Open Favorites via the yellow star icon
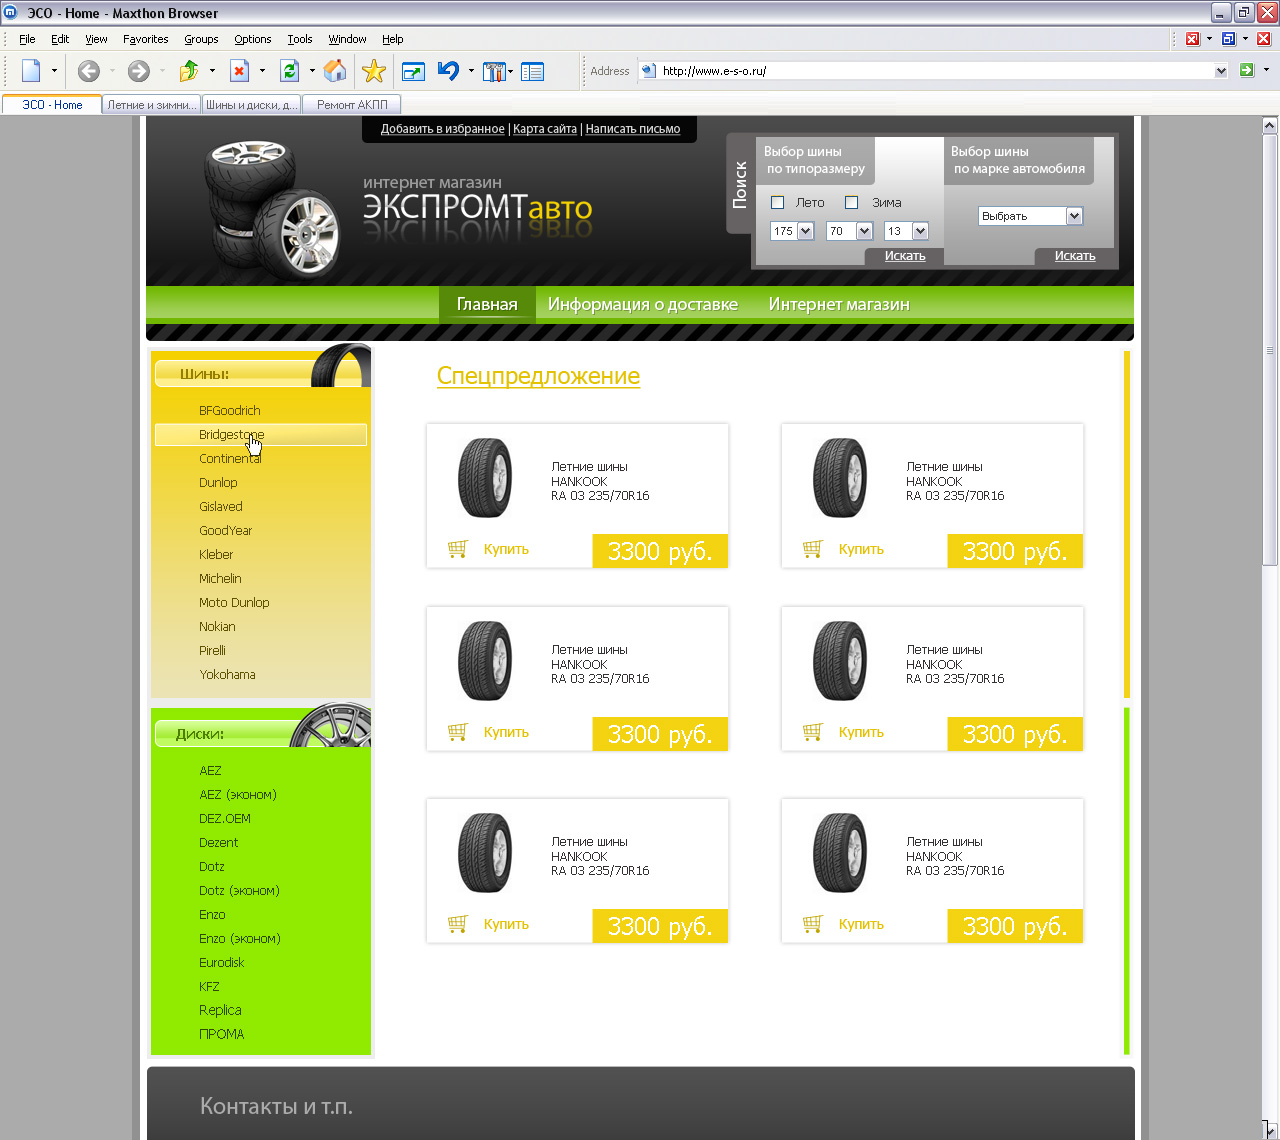Image resolution: width=1280 pixels, height=1140 pixels. (374, 71)
